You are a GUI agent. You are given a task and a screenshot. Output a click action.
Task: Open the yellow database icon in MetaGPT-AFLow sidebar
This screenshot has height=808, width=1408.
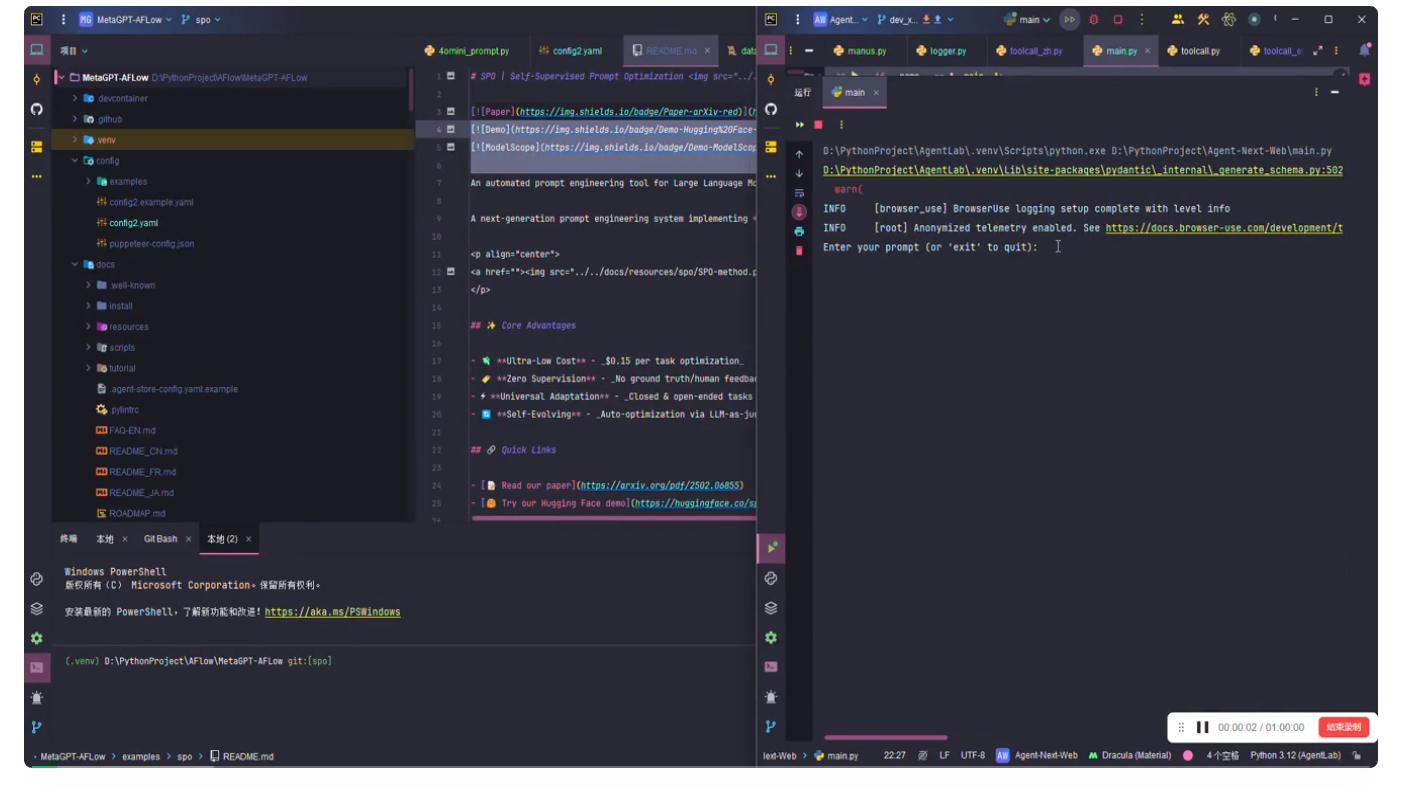(x=37, y=146)
